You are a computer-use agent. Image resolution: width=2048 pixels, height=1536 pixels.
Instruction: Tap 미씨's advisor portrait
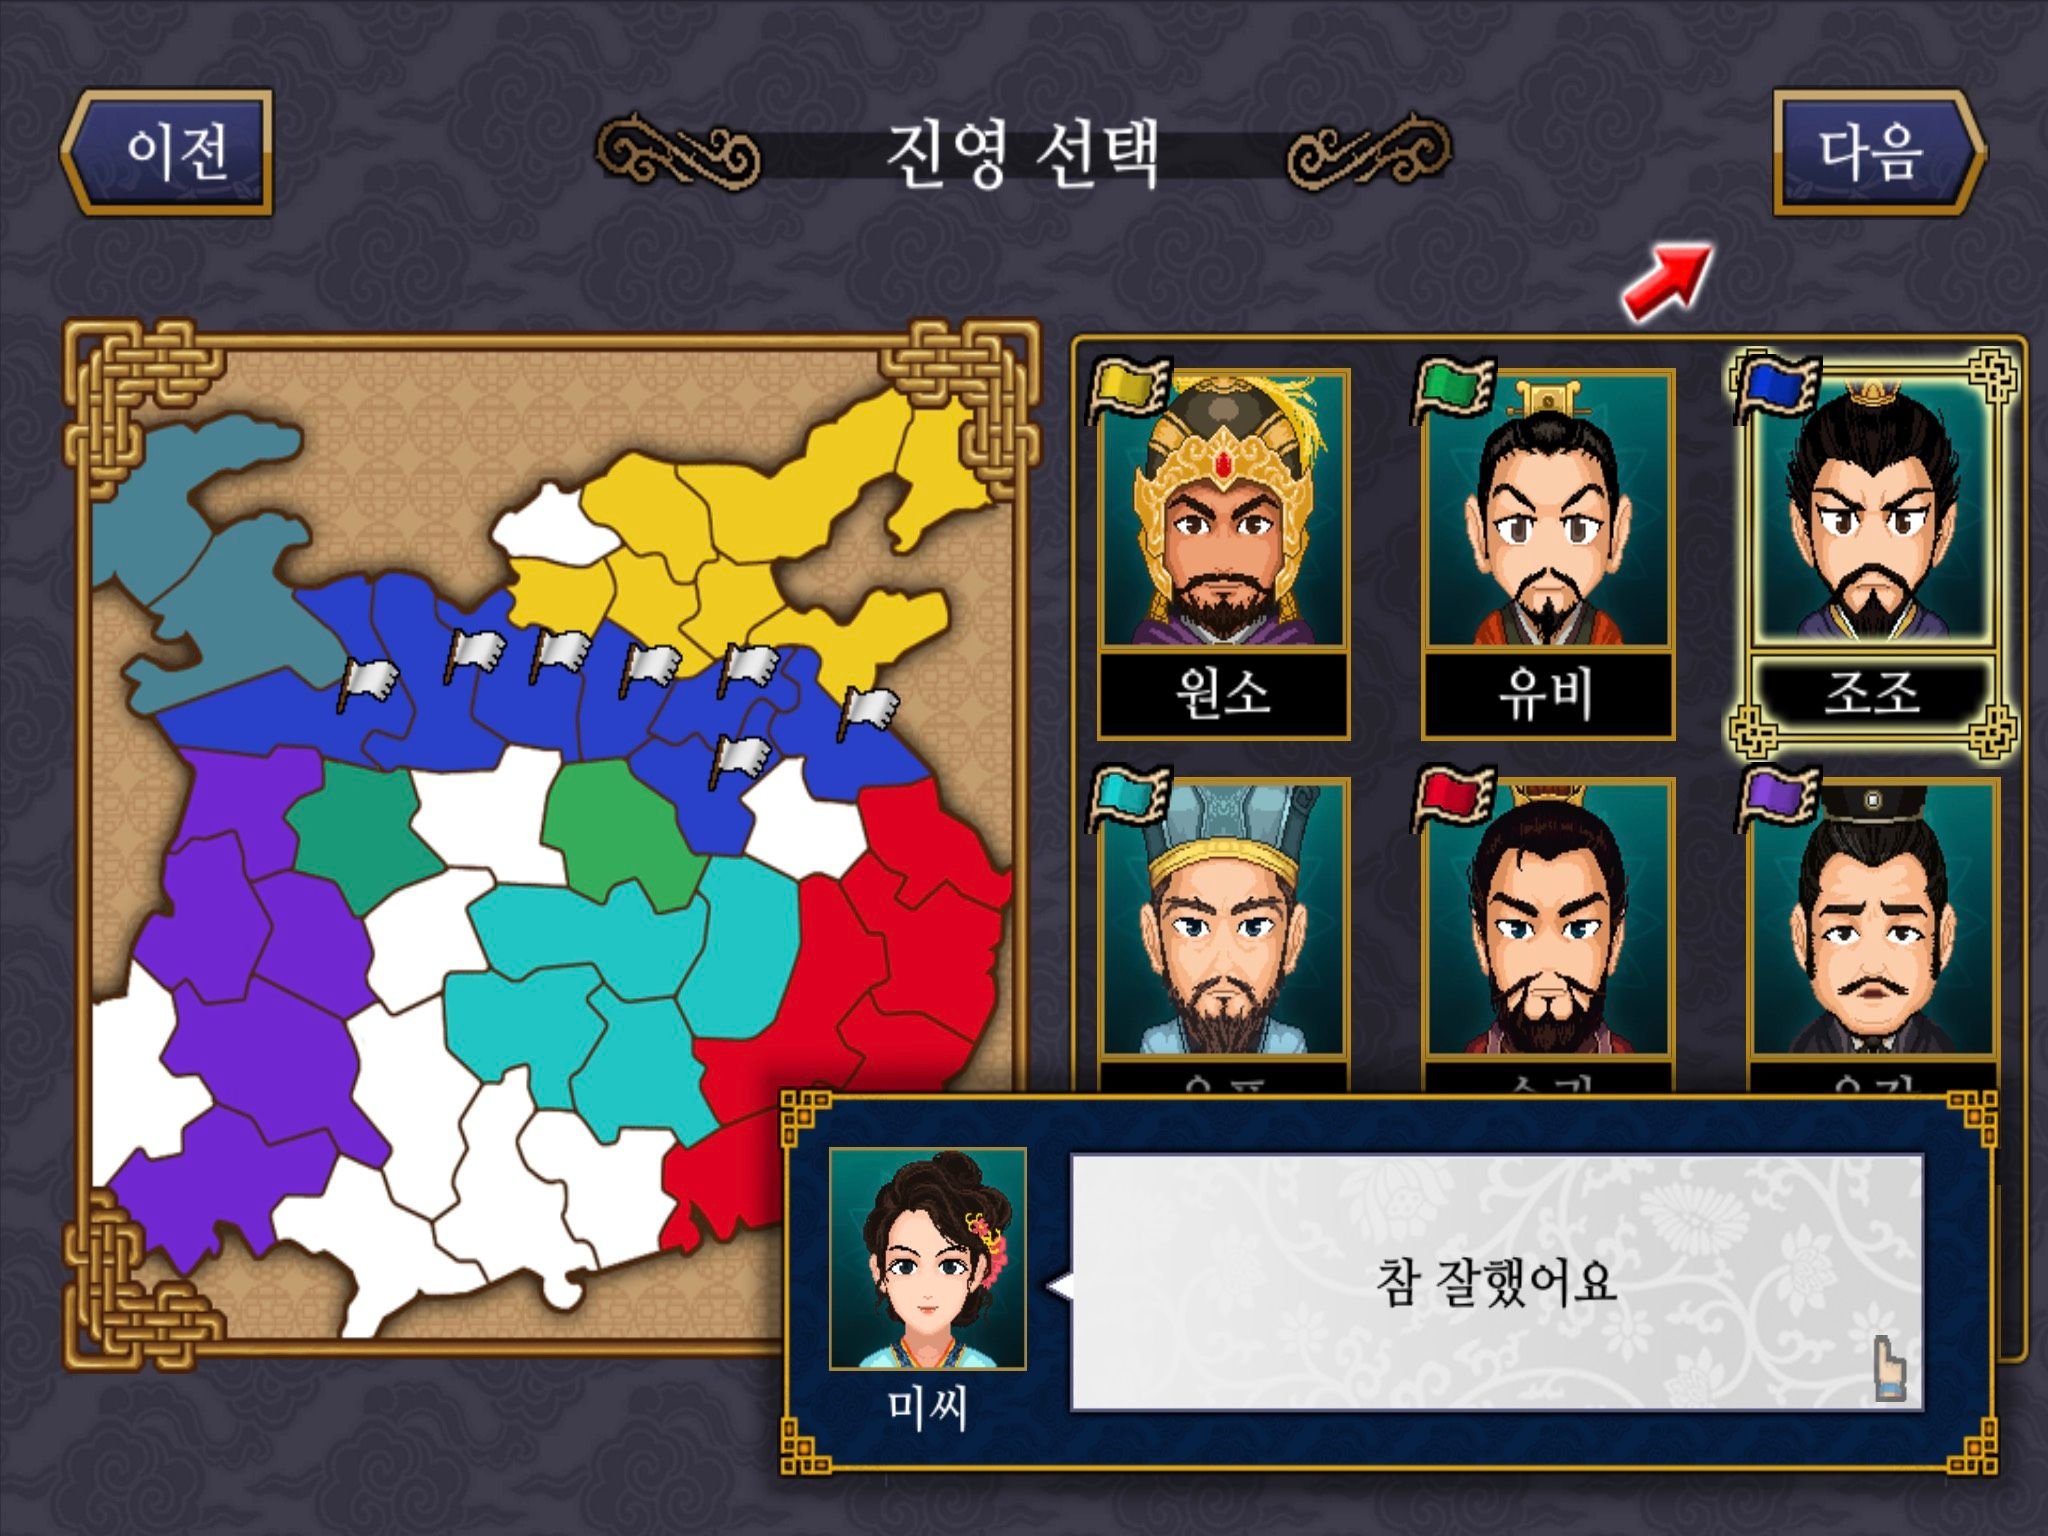click(x=928, y=1258)
